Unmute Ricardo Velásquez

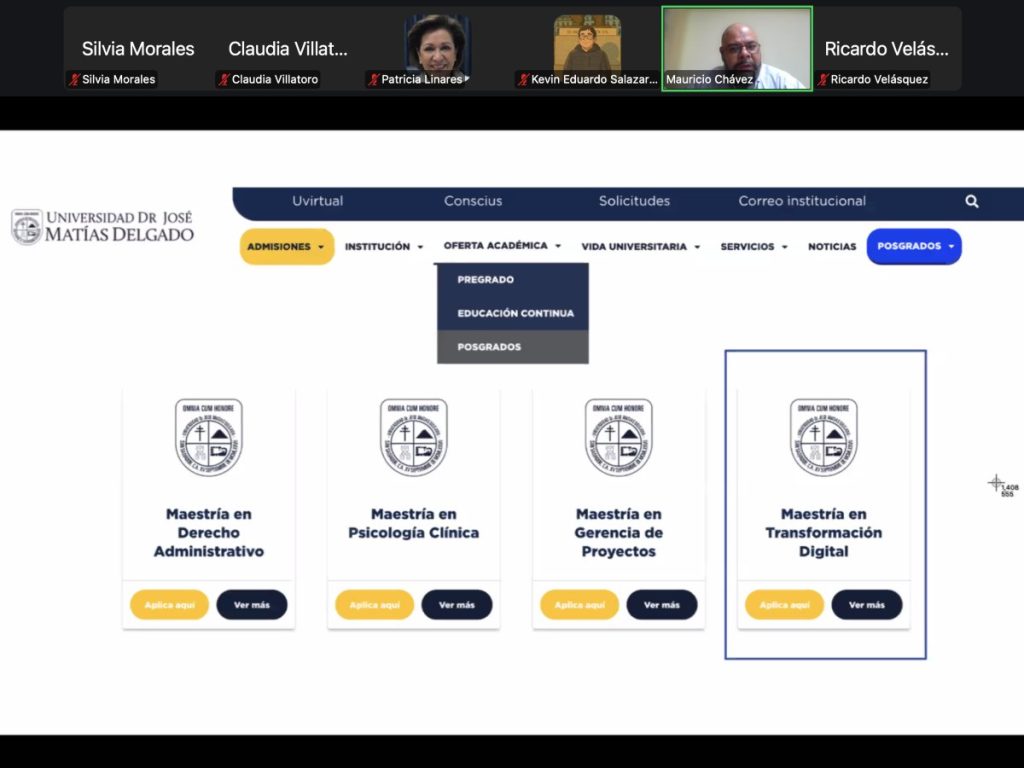(822, 80)
